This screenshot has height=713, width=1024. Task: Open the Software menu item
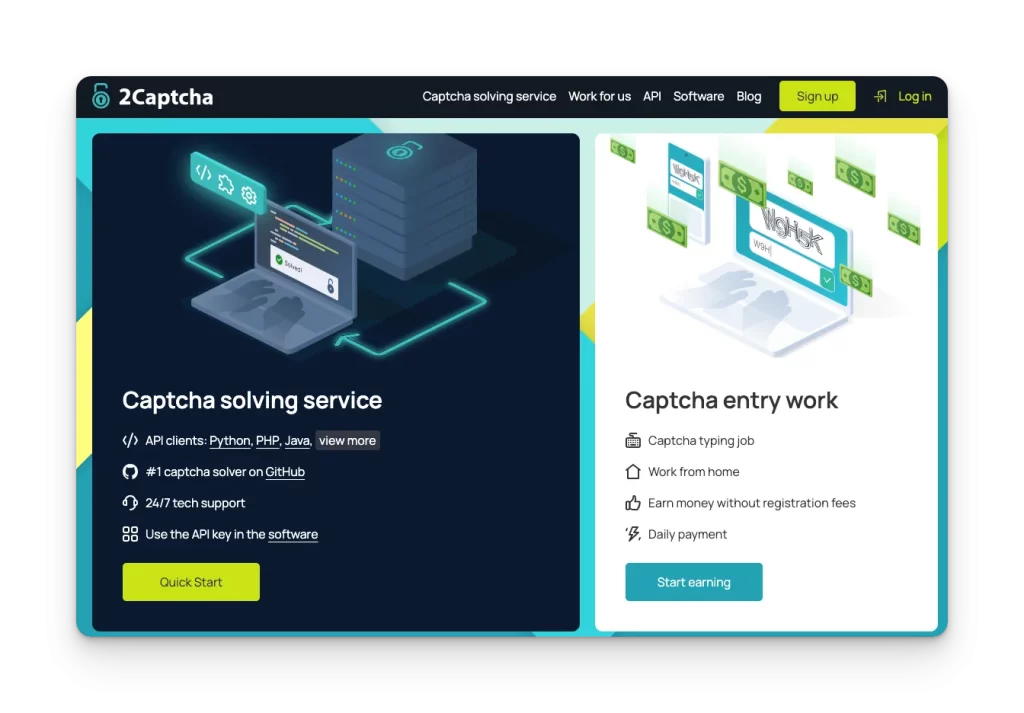point(698,97)
